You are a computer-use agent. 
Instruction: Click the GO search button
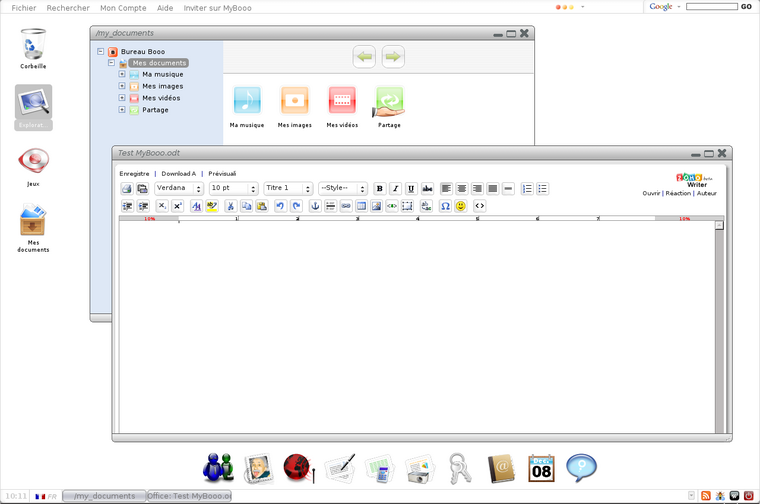[x=746, y=6]
